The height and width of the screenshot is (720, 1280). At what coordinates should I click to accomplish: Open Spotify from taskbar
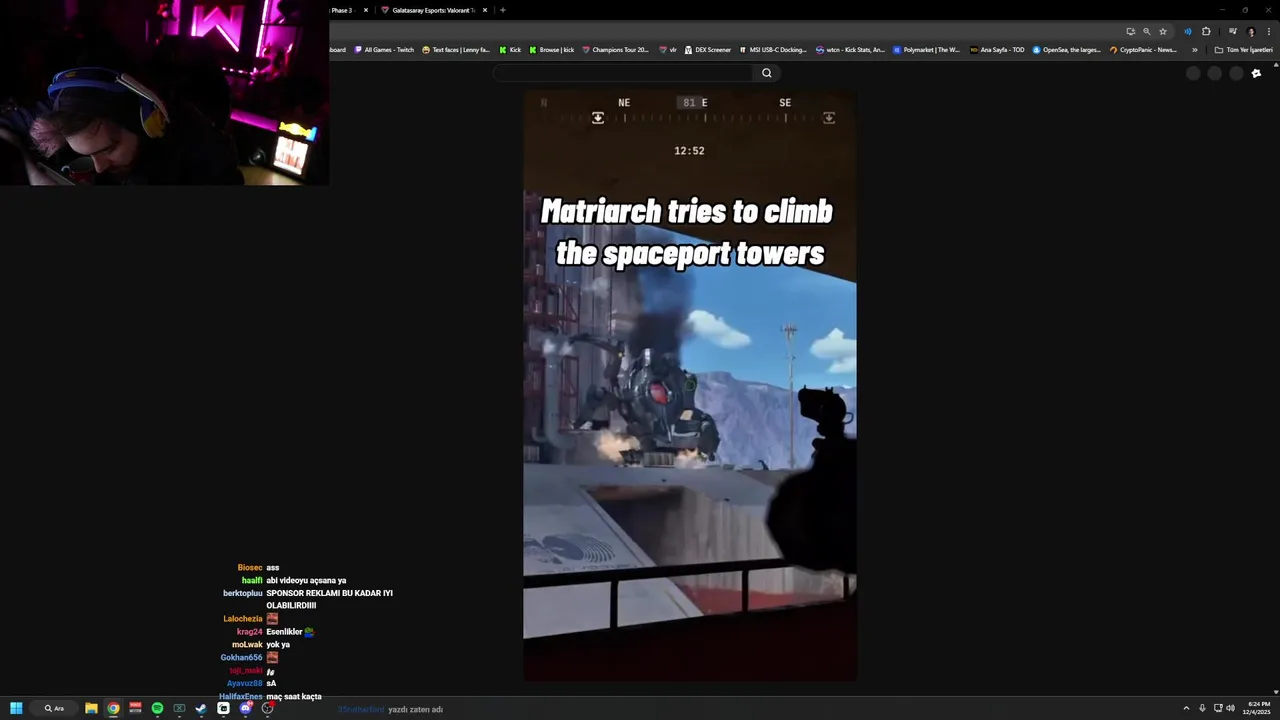pyautogui.click(x=157, y=708)
